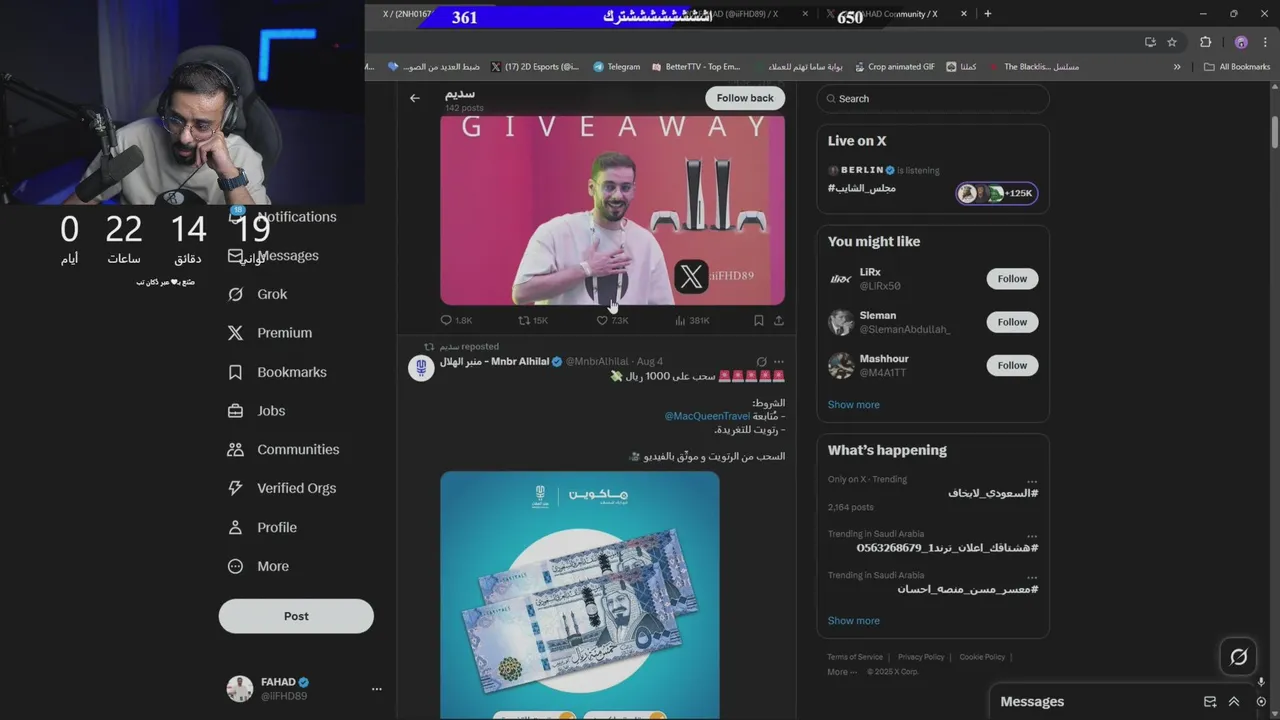This screenshot has width=1280, height=720.
Task: Open the Telegram bookmark
Action: (x=617, y=67)
